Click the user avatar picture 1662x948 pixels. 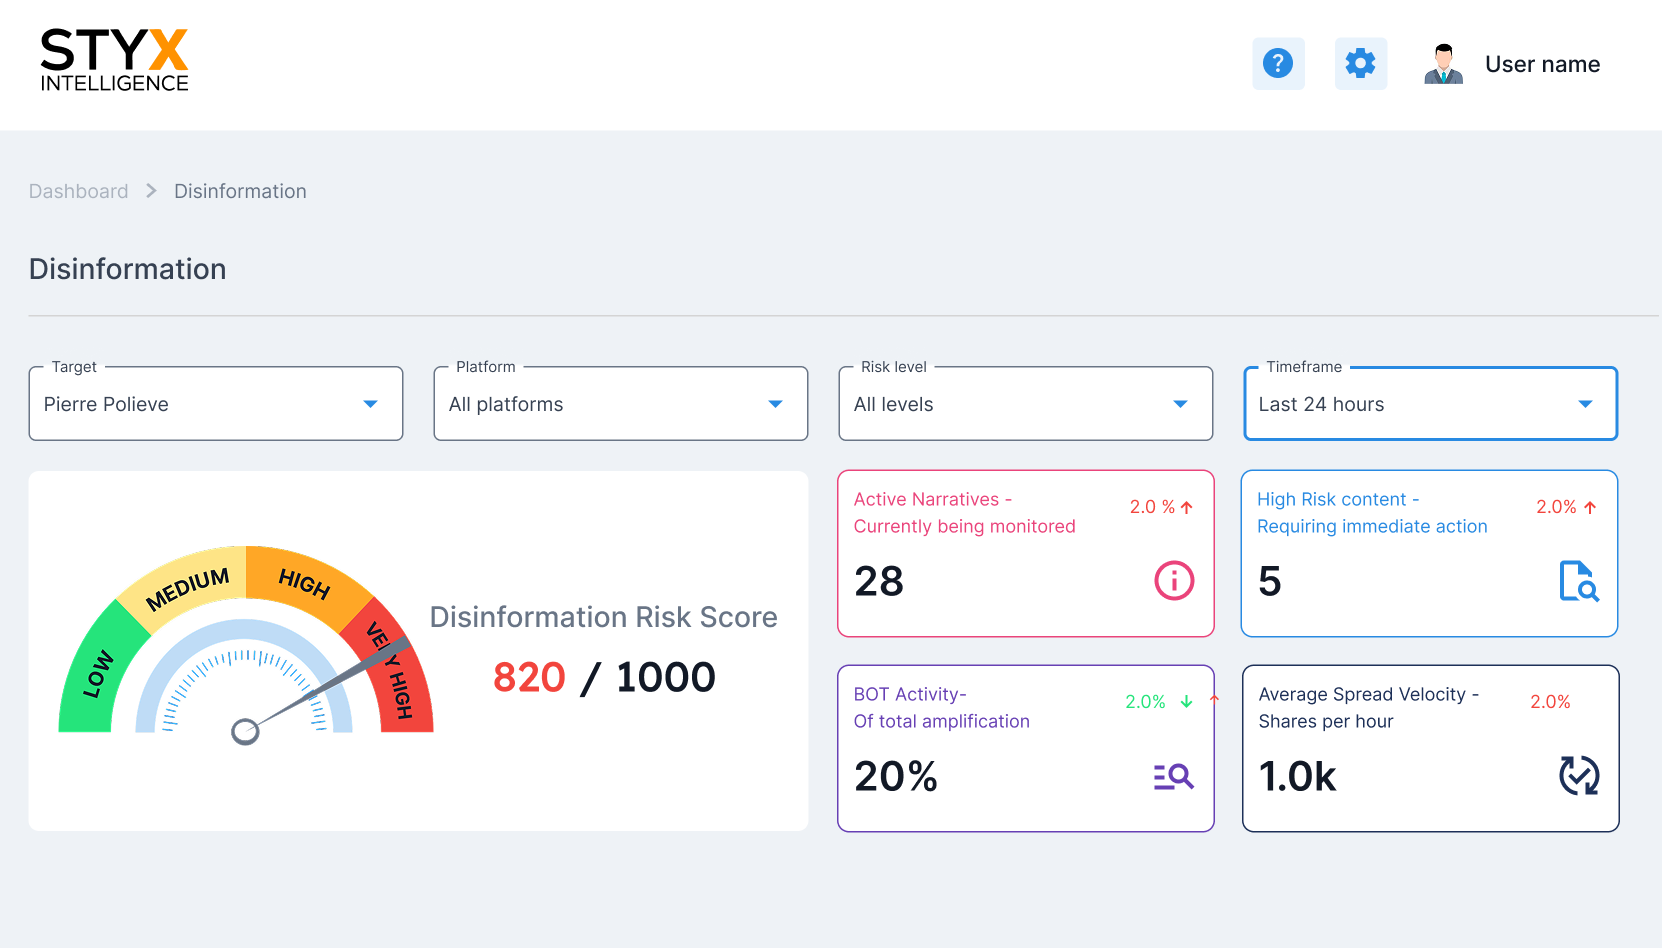pyautogui.click(x=1443, y=64)
